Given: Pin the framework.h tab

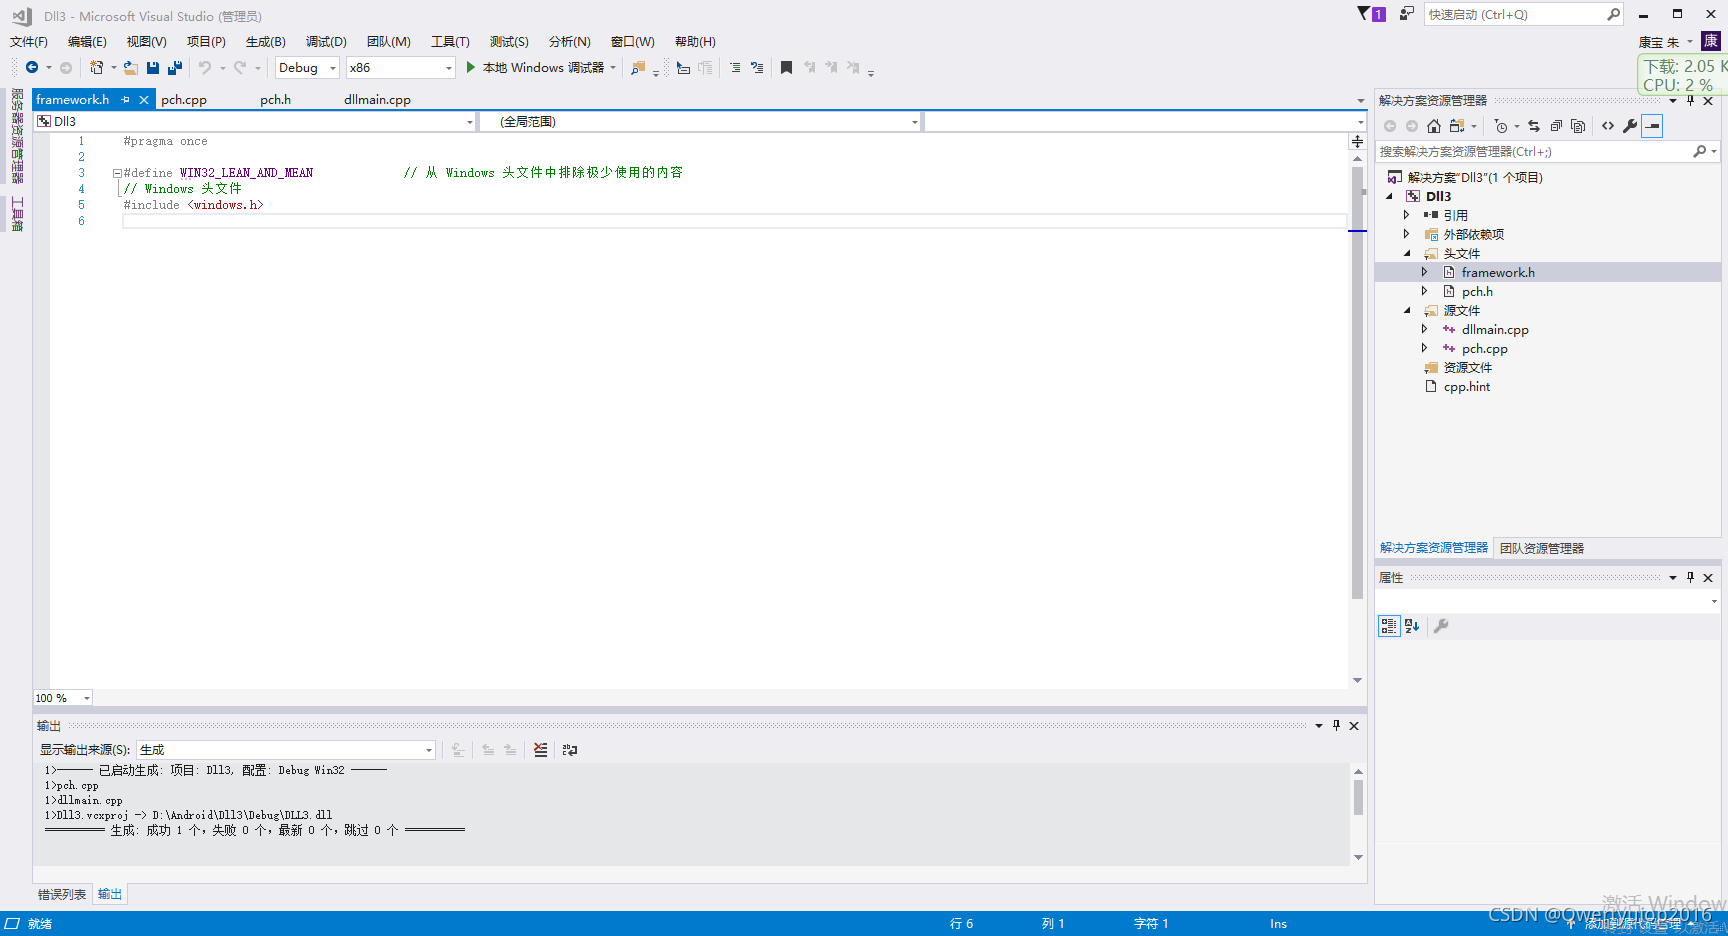Looking at the screenshot, I should (x=126, y=99).
